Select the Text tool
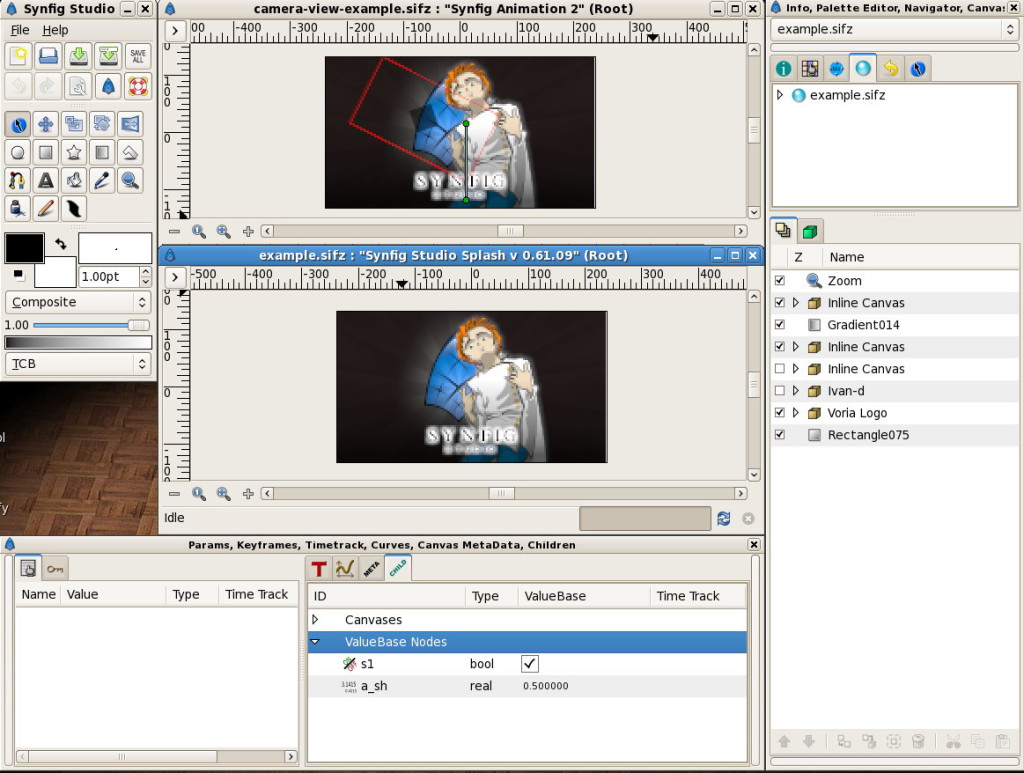This screenshot has width=1024, height=773. tap(46, 180)
